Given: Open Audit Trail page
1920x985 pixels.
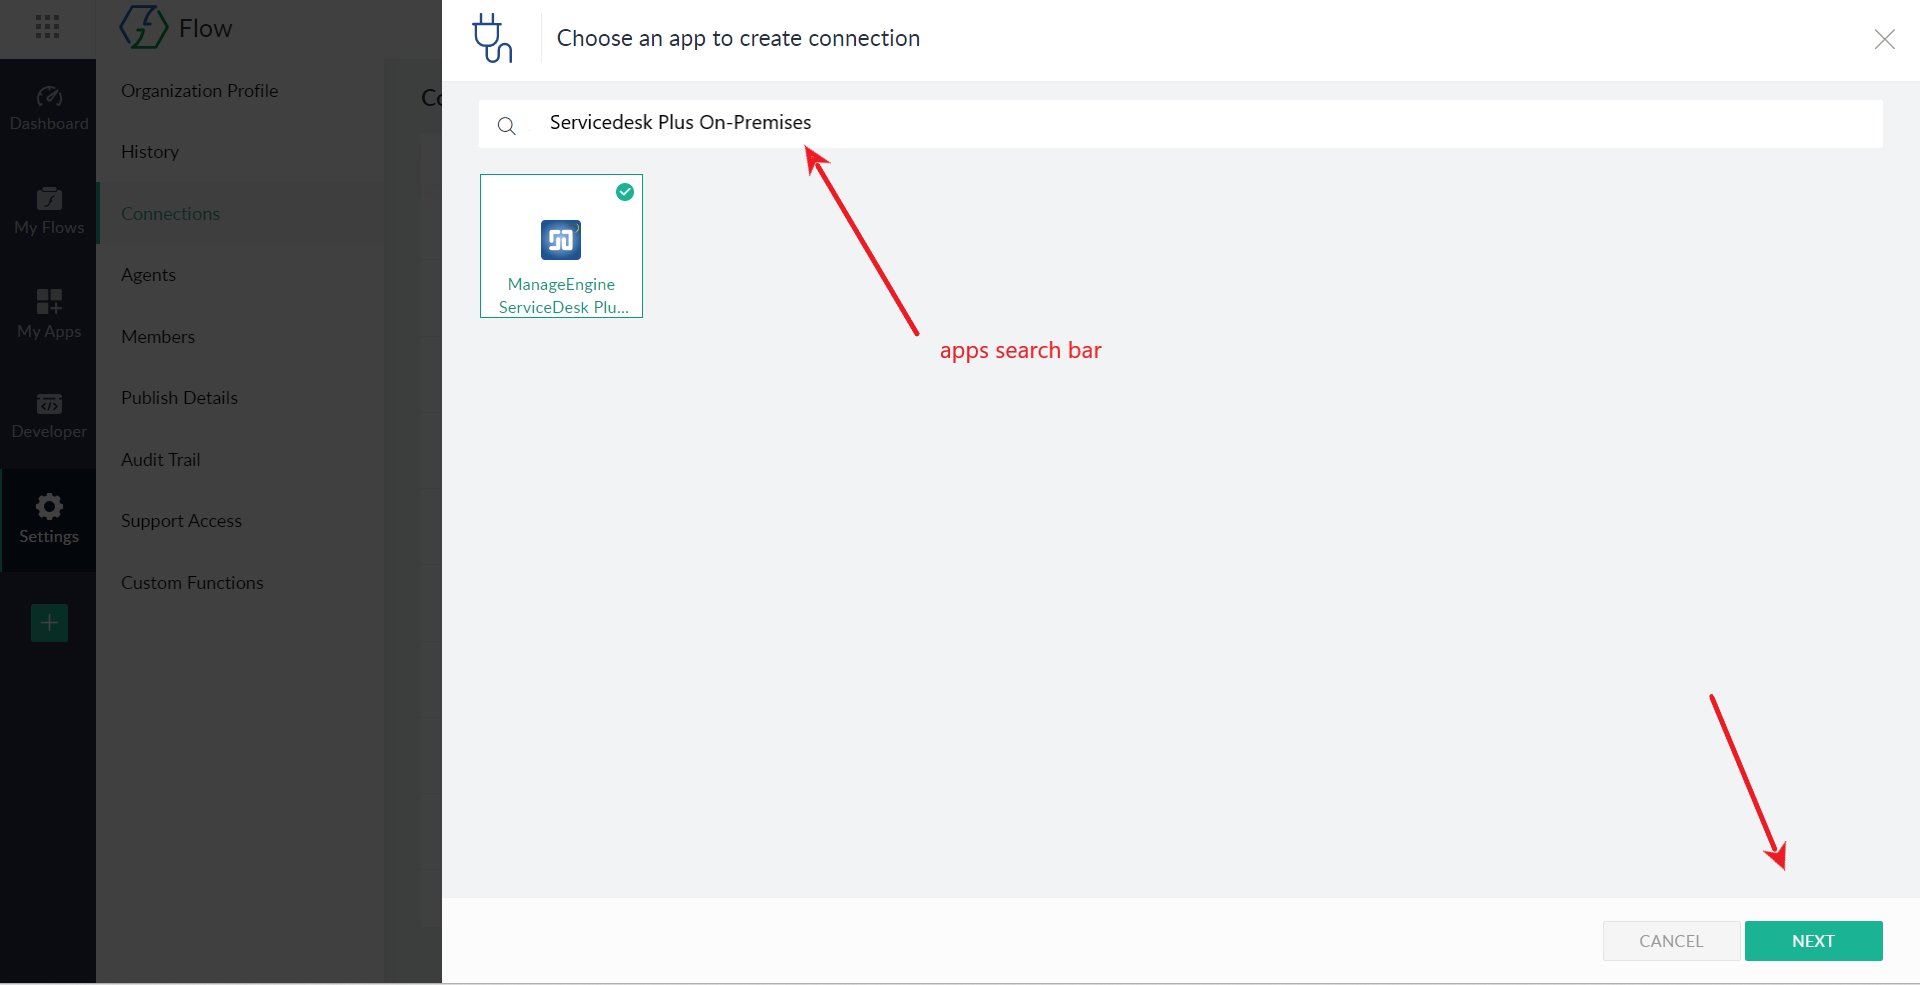Looking at the screenshot, I should pos(161,460).
